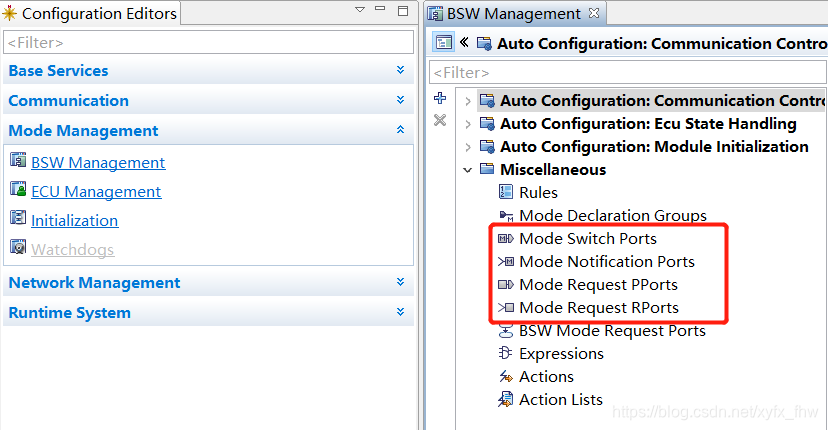Viewport: 828px width, 430px height.
Task: Click the Watchdogs icon
Action: pyautogui.click(x=18, y=246)
